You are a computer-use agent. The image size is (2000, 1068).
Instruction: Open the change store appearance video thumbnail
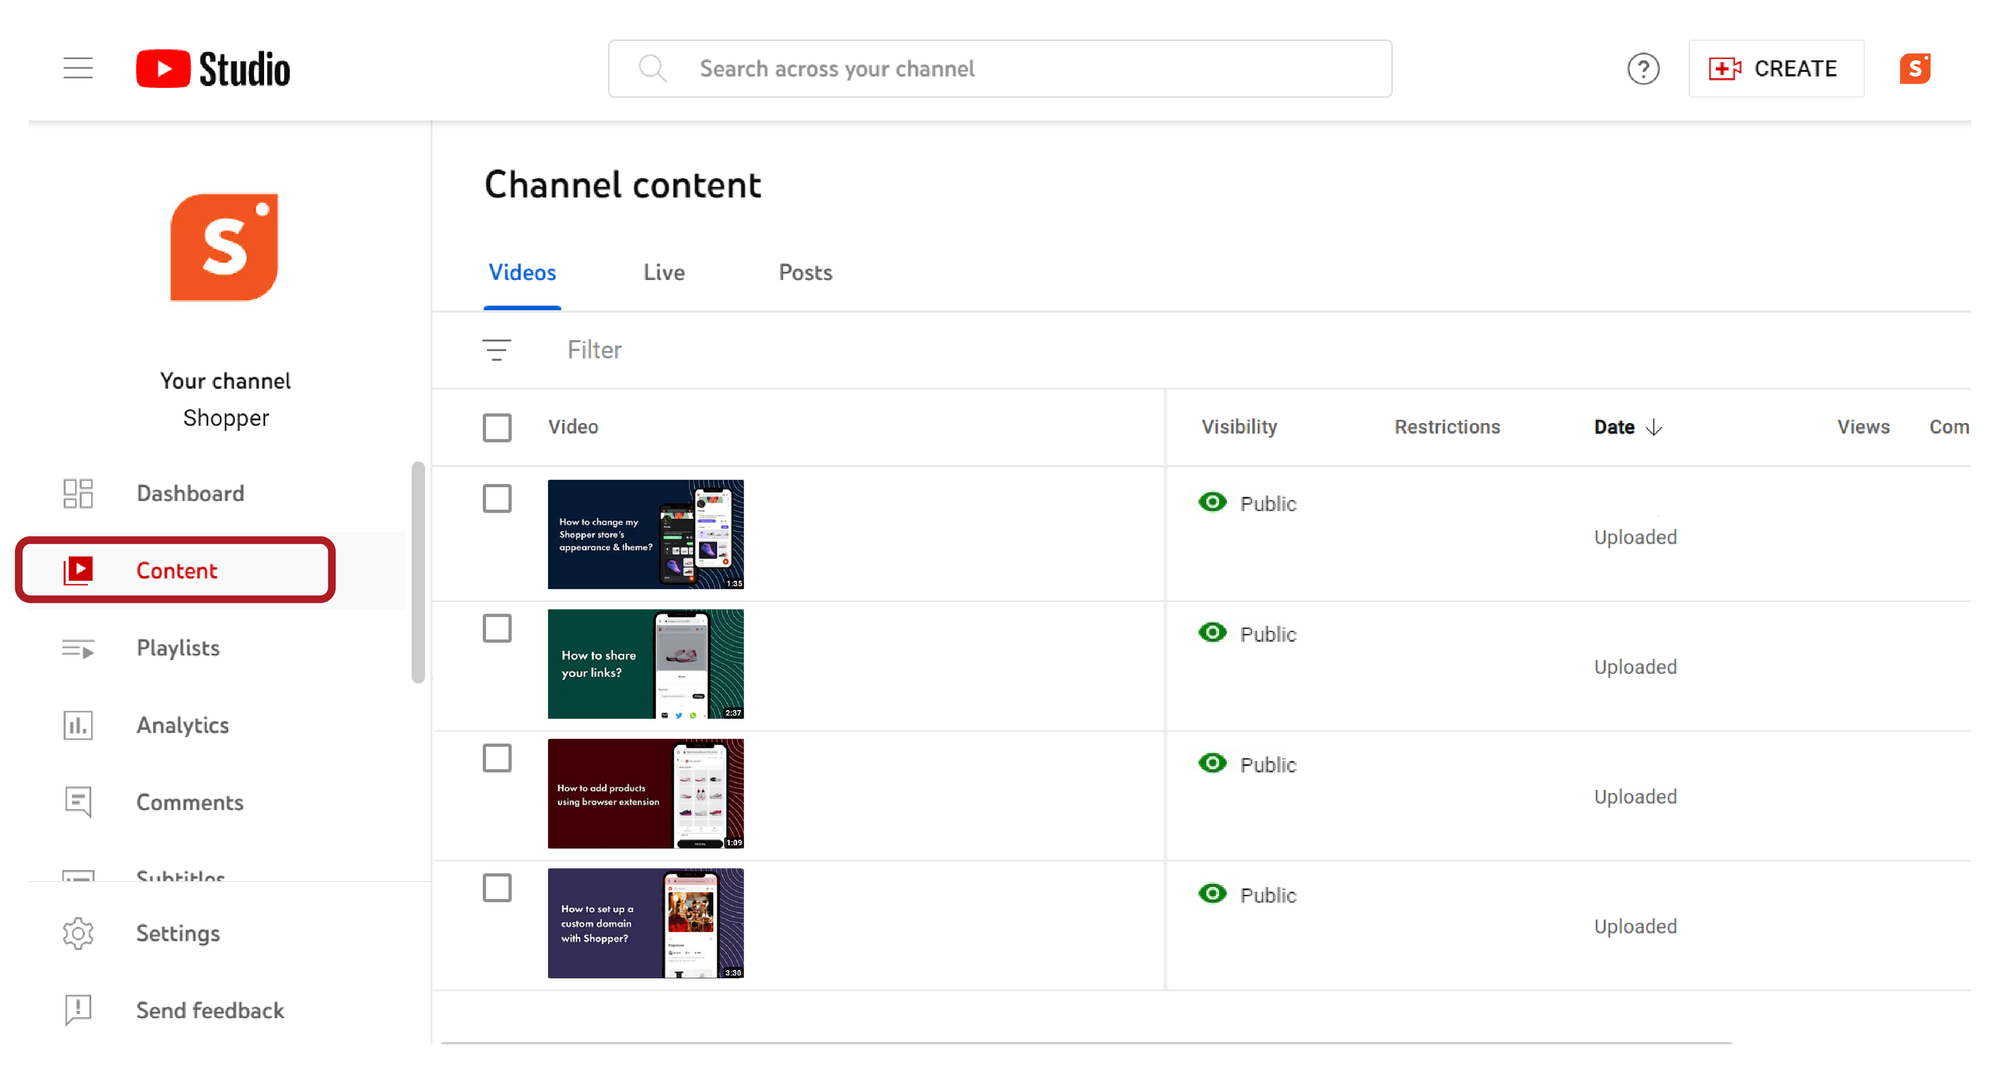(646, 534)
